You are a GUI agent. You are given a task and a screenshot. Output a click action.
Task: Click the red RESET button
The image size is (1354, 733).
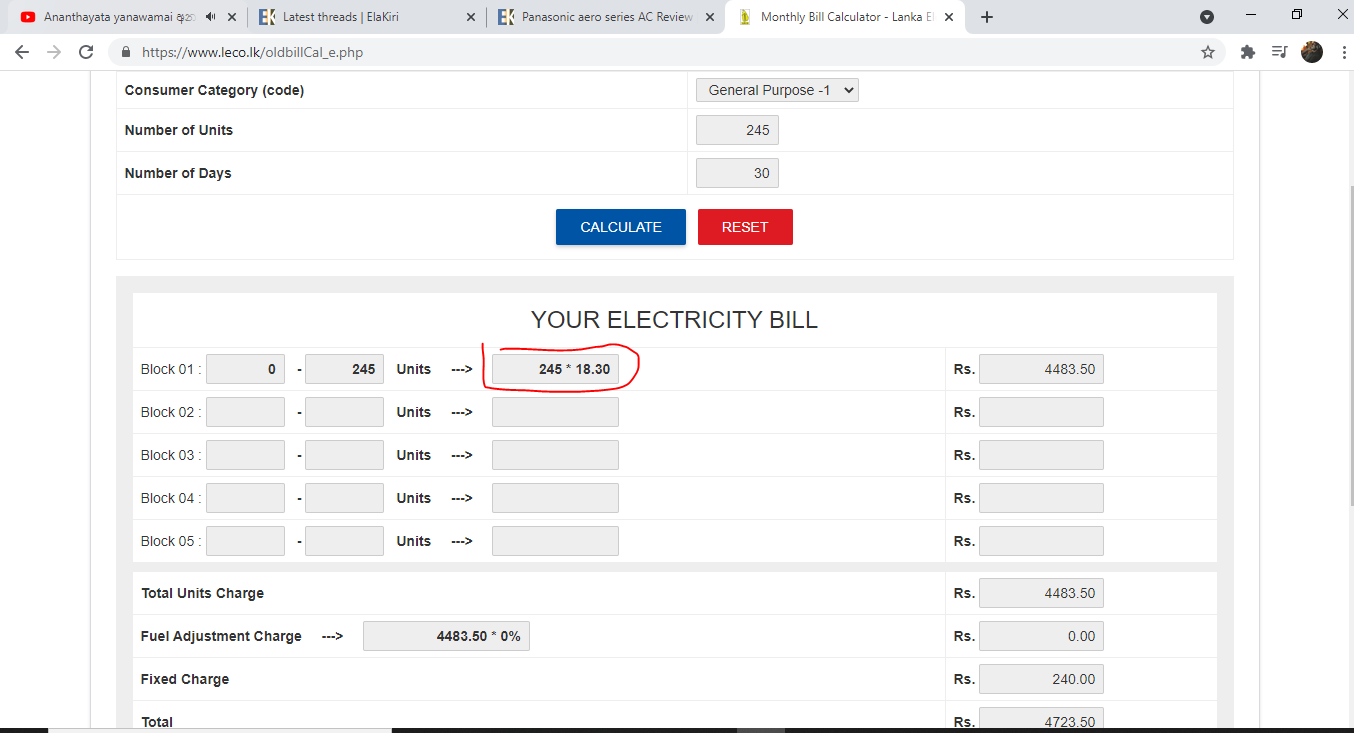(745, 227)
